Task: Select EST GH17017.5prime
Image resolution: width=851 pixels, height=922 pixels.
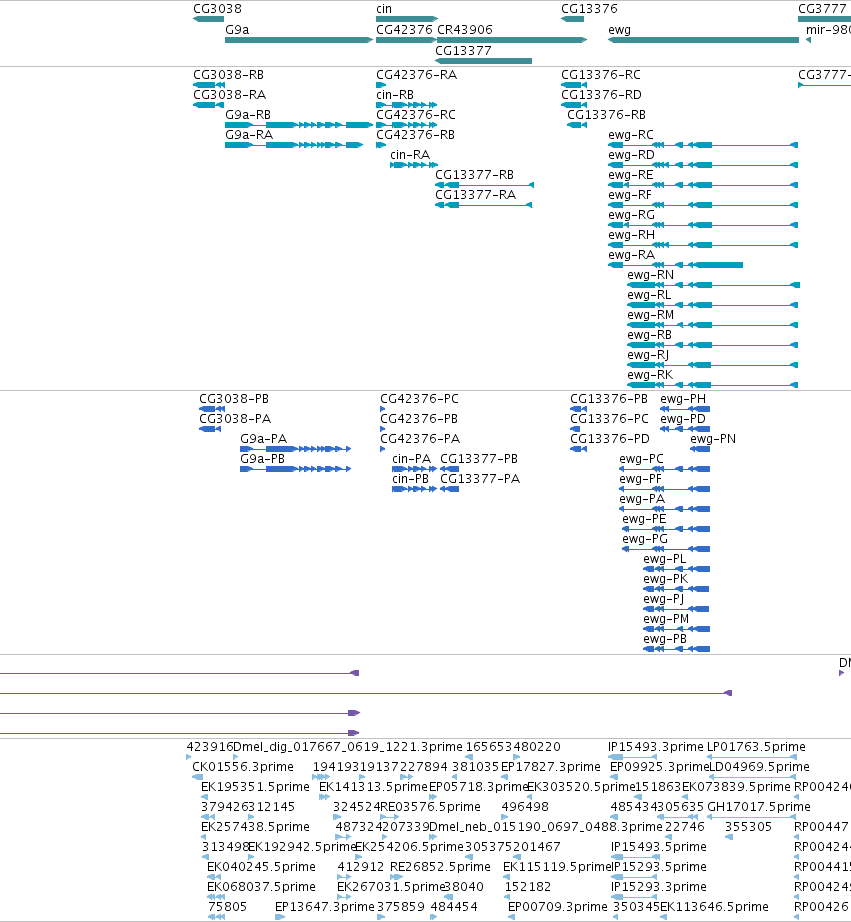Action: [x=751, y=817]
